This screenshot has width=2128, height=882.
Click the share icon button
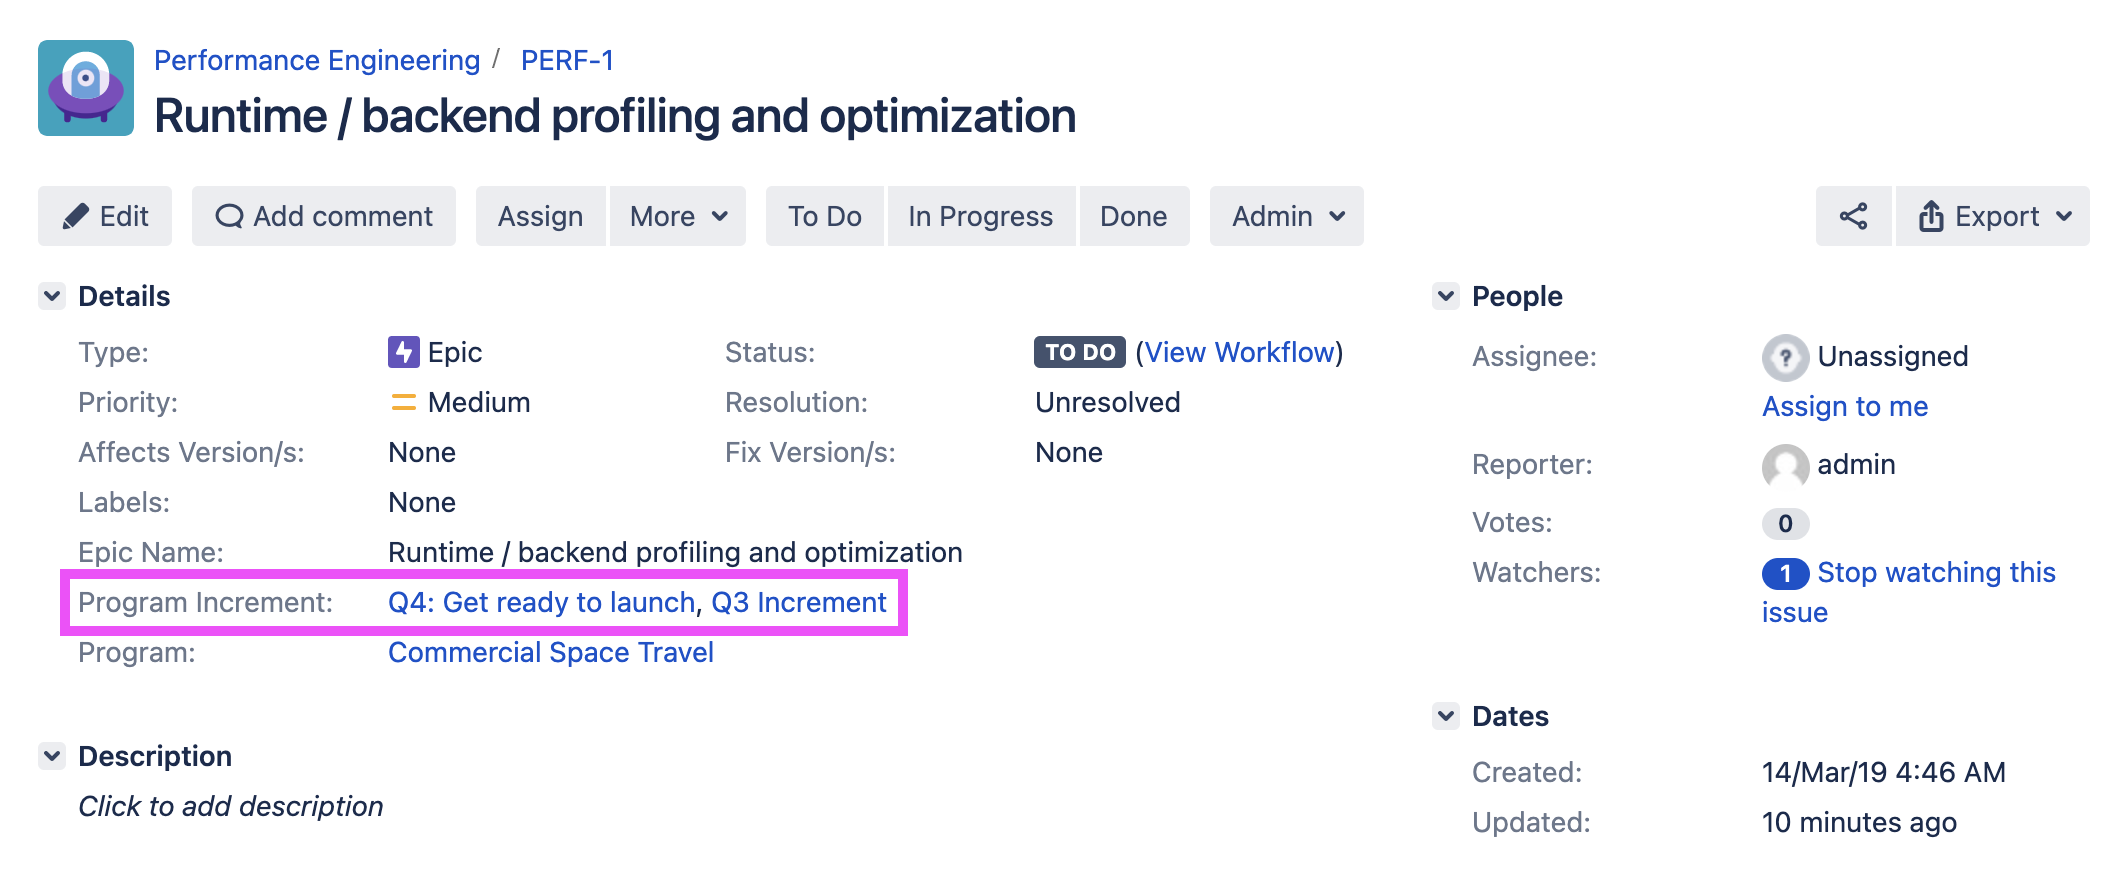point(1853,216)
